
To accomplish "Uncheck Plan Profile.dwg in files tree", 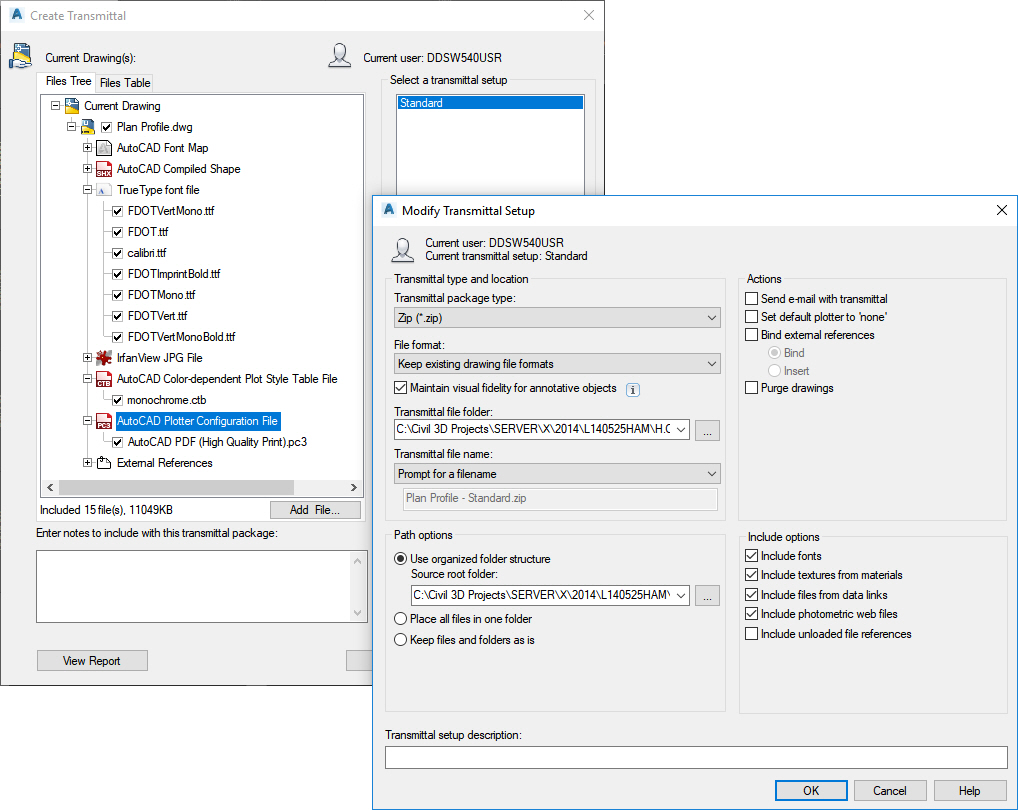I will click(106, 127).
